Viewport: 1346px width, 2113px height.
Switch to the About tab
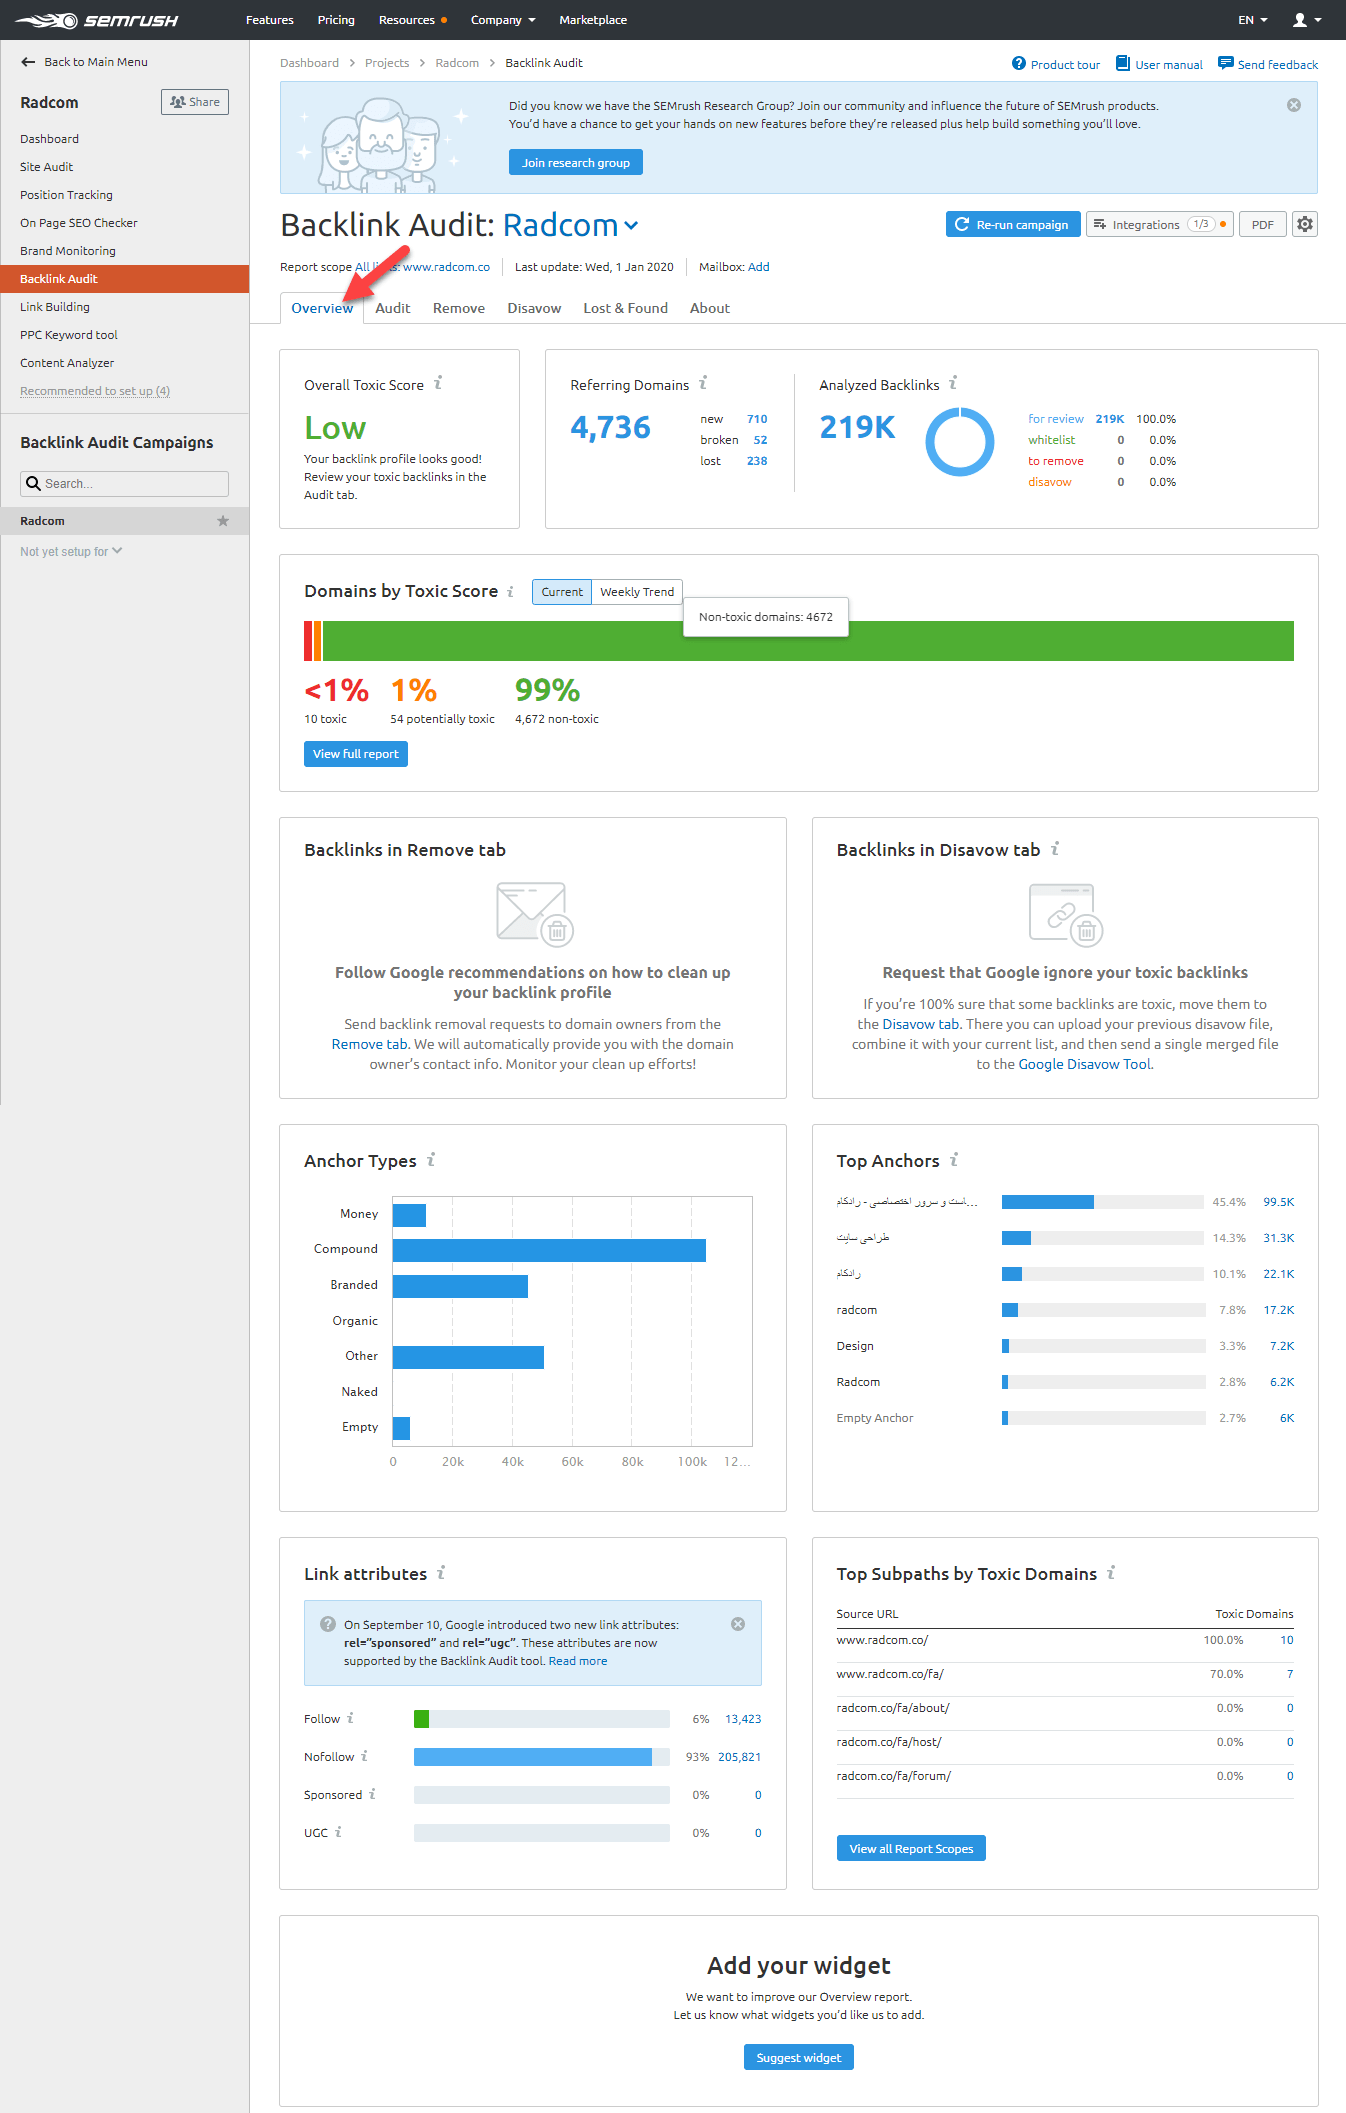pyautogui.click(x=710, y=308)
